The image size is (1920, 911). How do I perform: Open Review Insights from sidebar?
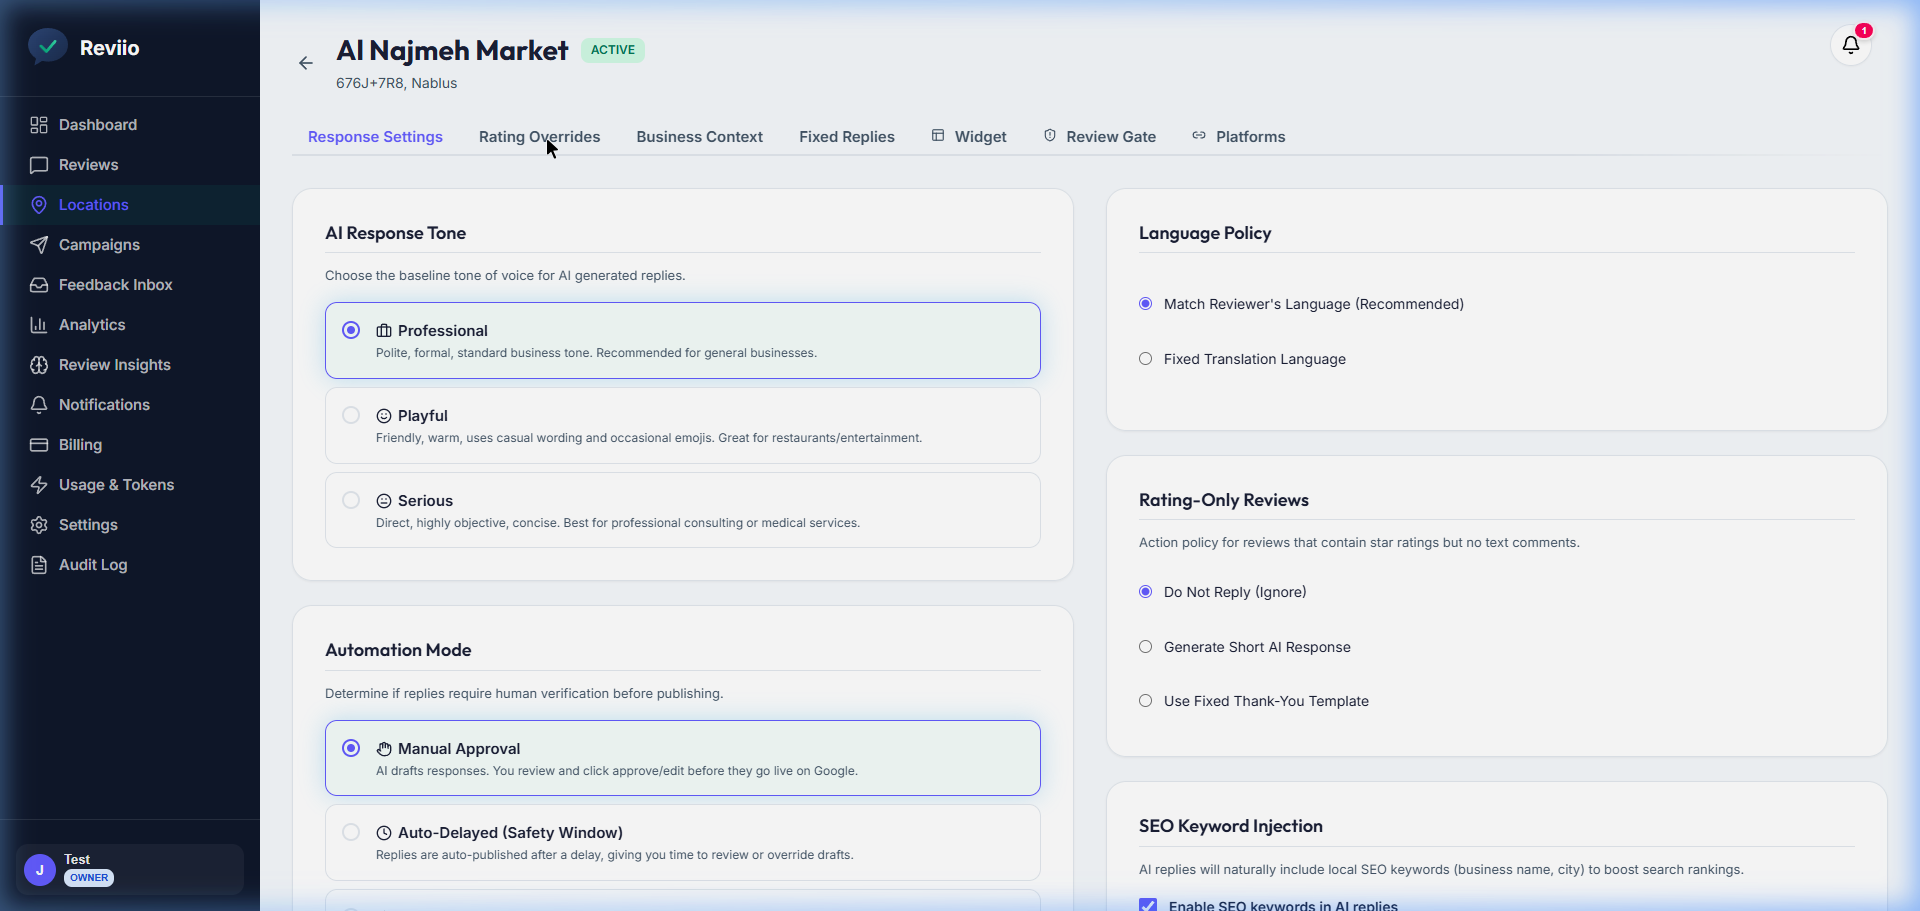click(x=130, y=365)
